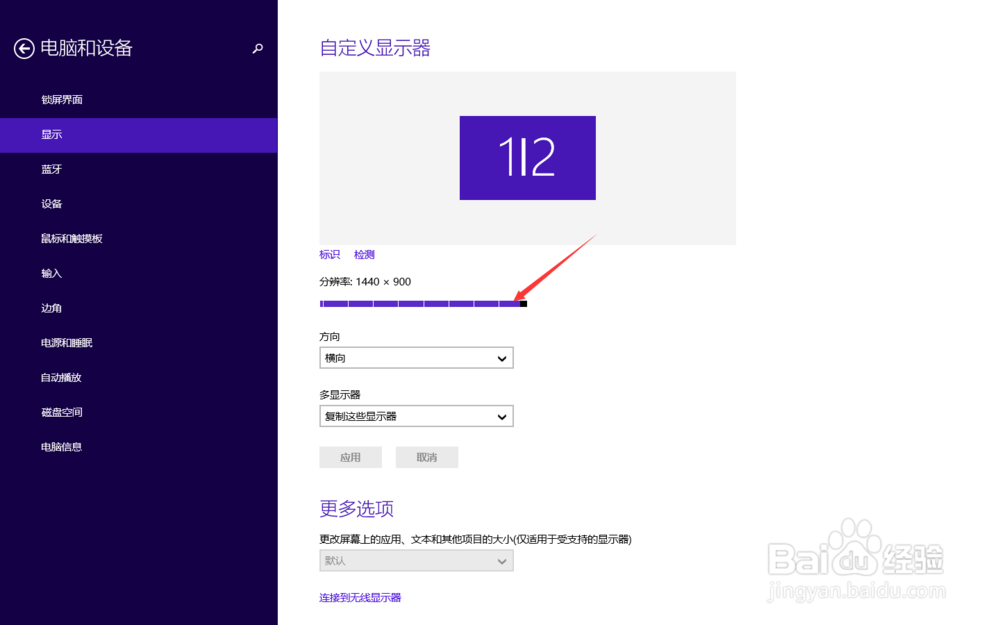This screenshot has height=625, width=1000.
Task: Open the item-size dropdown showing 默认
Action: click(x=416, y=561)
